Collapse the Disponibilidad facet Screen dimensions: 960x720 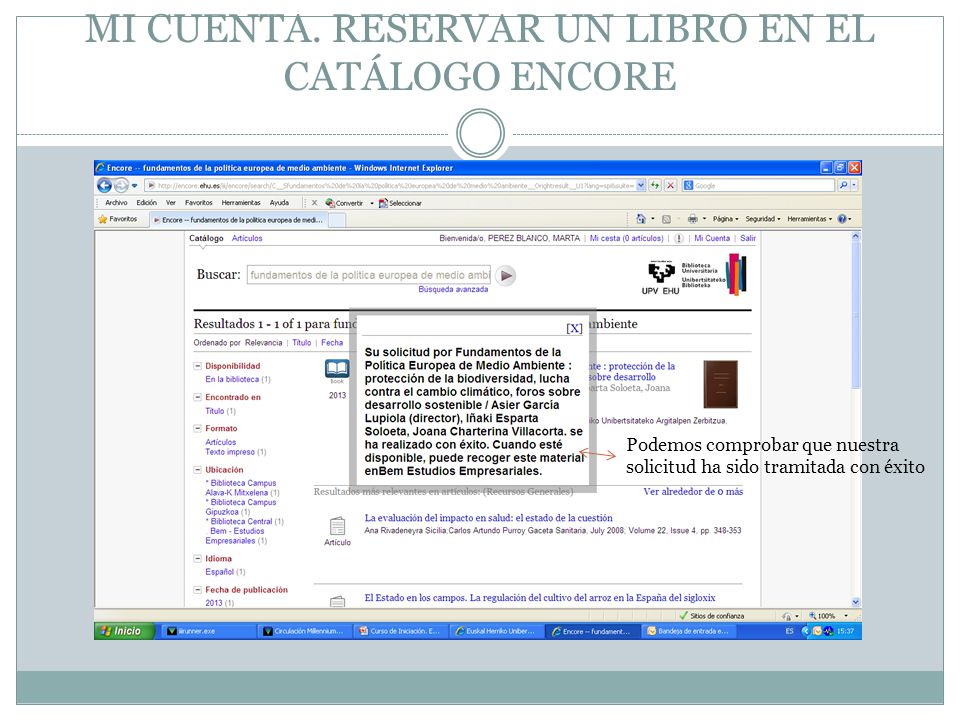[x=198, y=366]
